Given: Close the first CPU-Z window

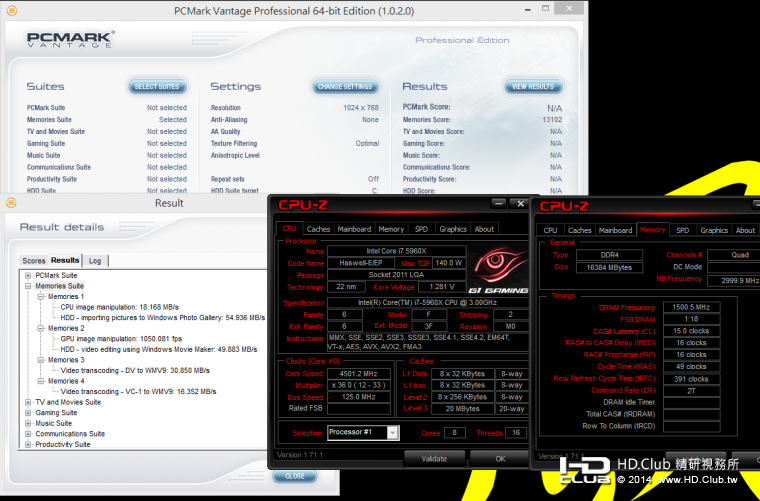Looking at the screenshot, I should pos(520,204).
